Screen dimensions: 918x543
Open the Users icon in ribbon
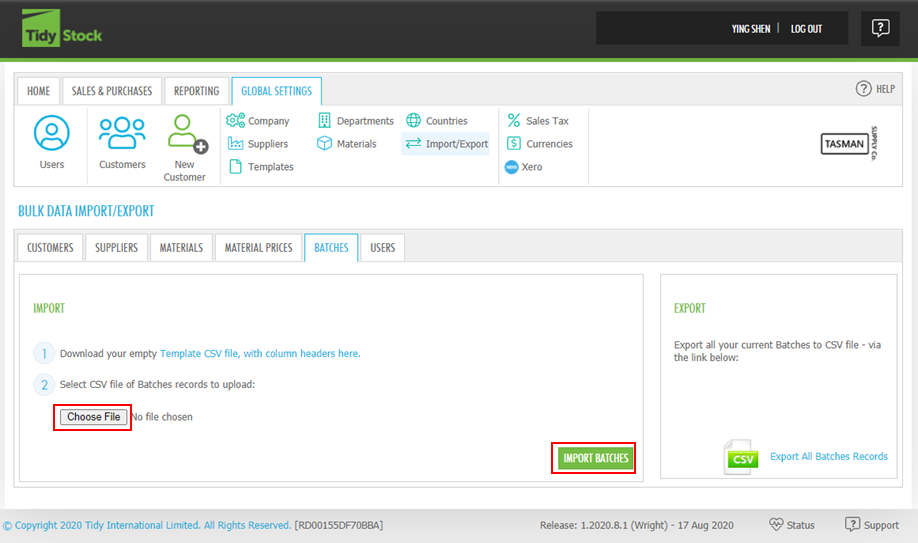51,134
